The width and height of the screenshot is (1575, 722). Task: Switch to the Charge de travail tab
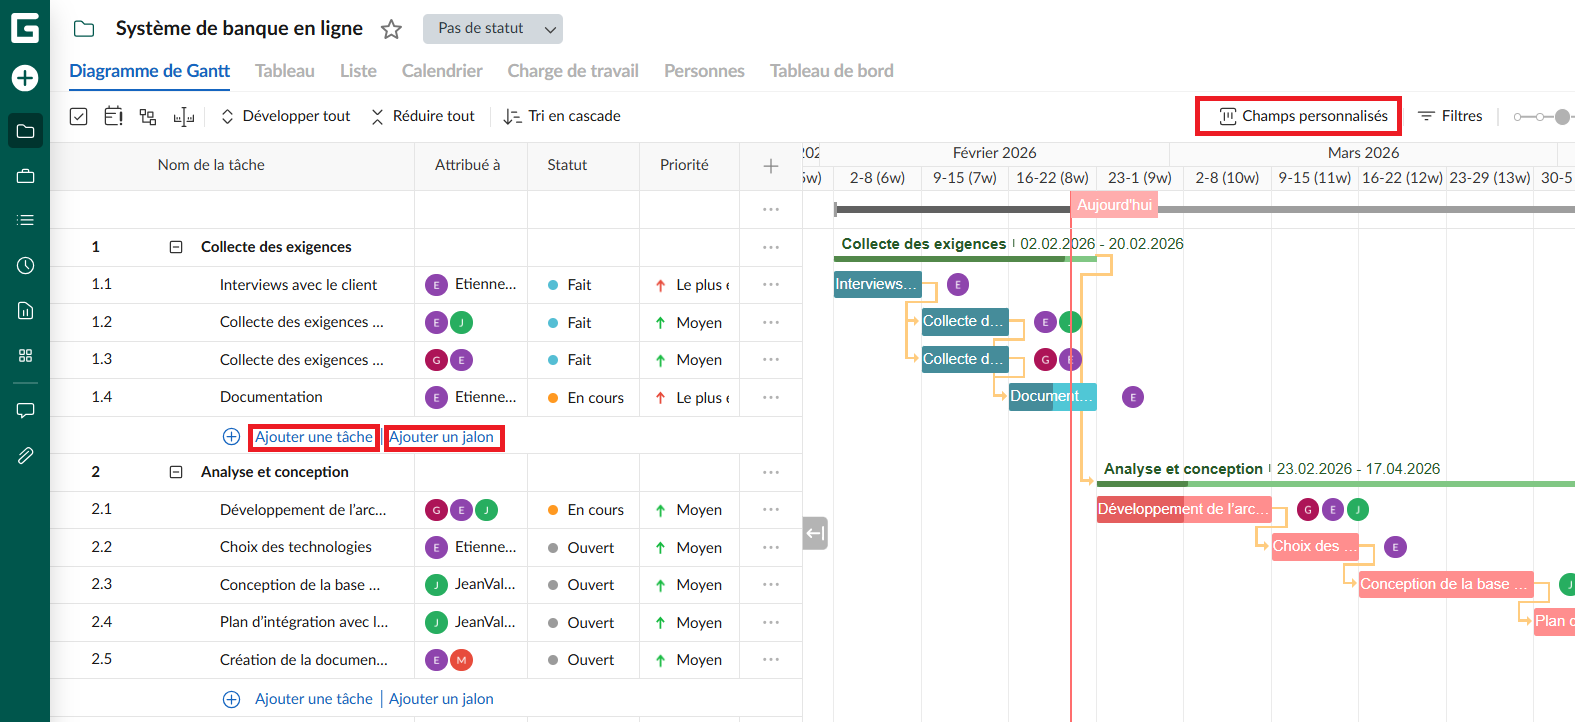[573, 71]
